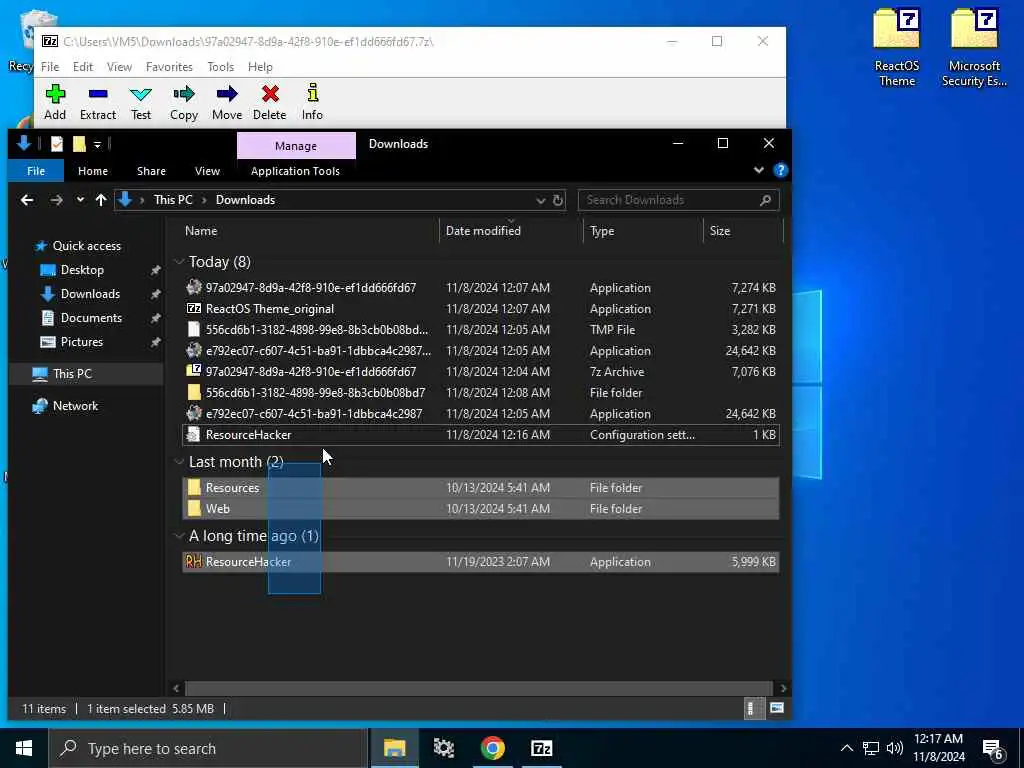Open the File tab in Explorer ribbon

[x=36, y=171]
